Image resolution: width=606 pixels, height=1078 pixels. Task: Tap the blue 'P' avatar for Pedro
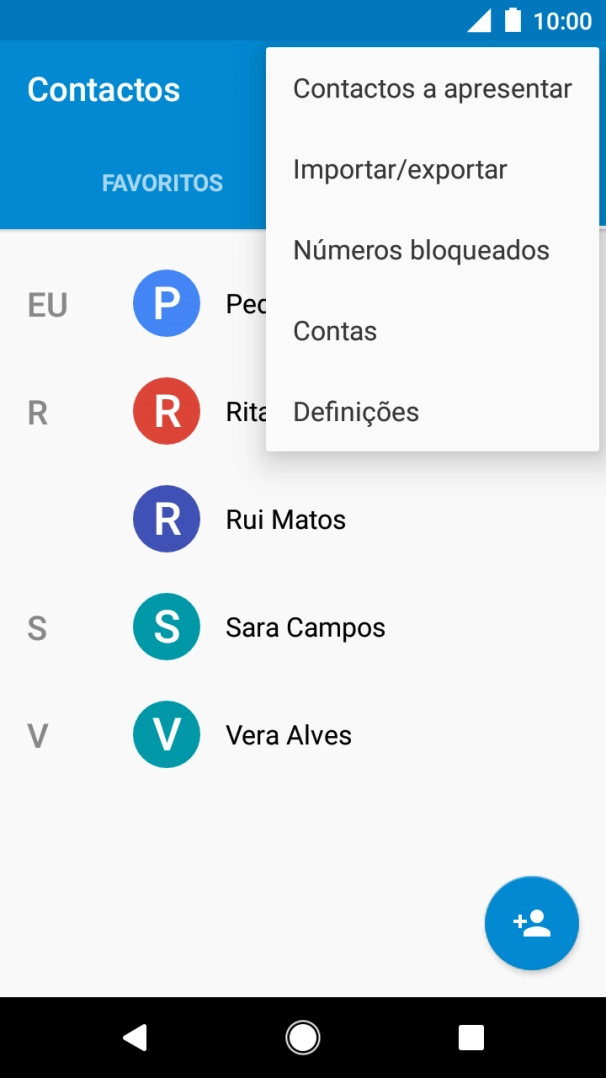click(x=166, y=303)
